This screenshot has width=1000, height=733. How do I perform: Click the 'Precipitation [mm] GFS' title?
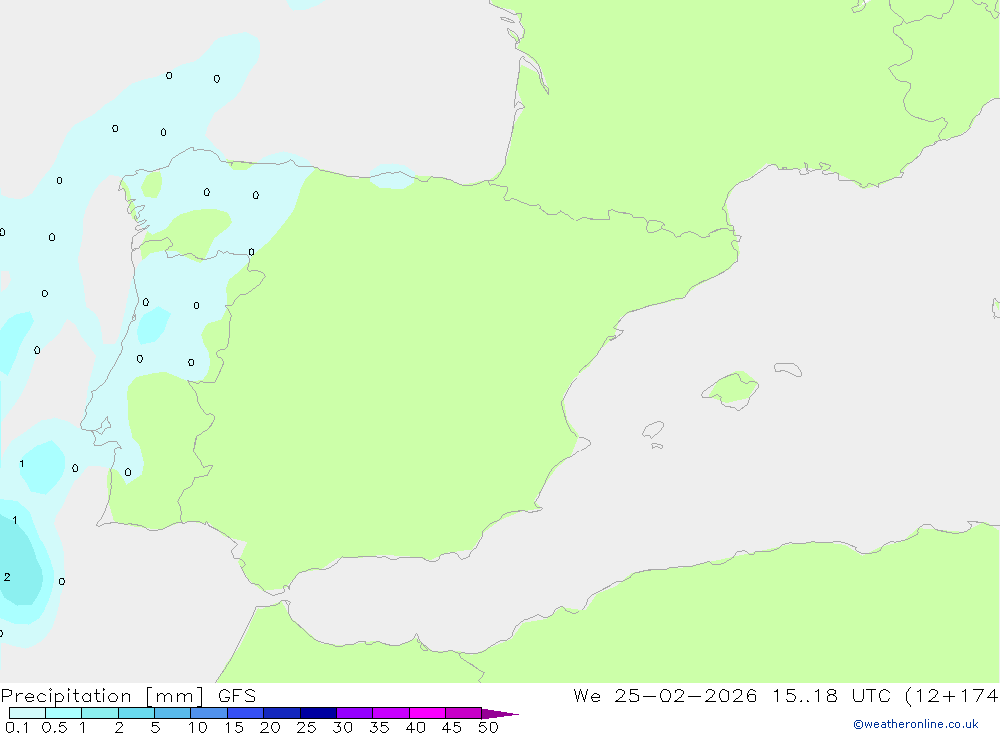(128, 696)
